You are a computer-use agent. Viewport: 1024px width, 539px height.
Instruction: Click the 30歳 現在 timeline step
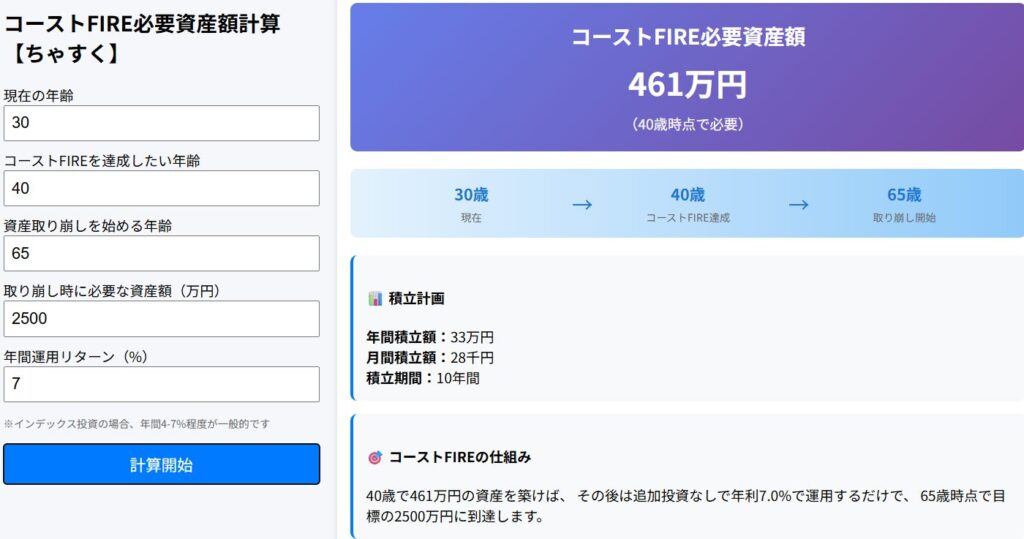coord(471,204)
